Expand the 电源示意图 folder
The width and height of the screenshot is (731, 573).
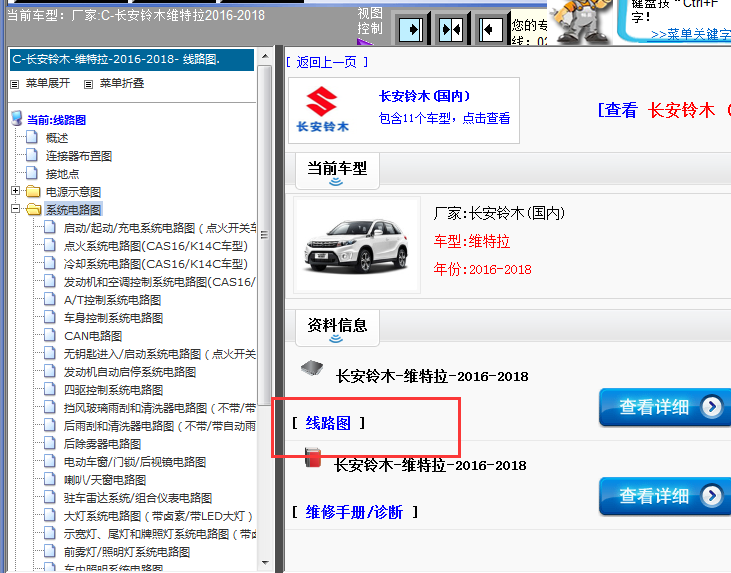pyautogui.click(x=16, y=191)
